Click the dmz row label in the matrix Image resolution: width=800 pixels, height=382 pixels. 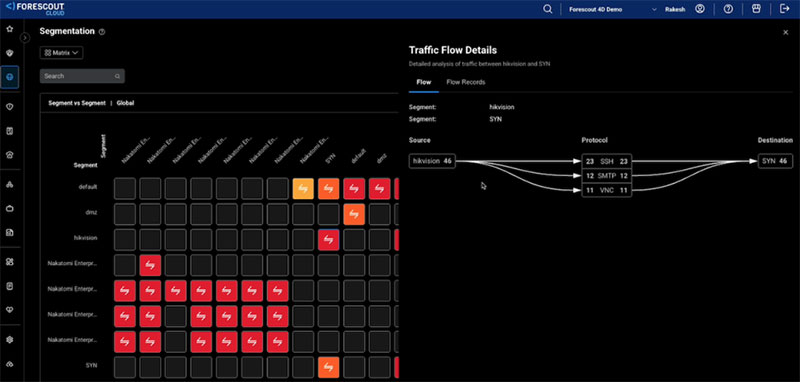[x=92, y=212]
